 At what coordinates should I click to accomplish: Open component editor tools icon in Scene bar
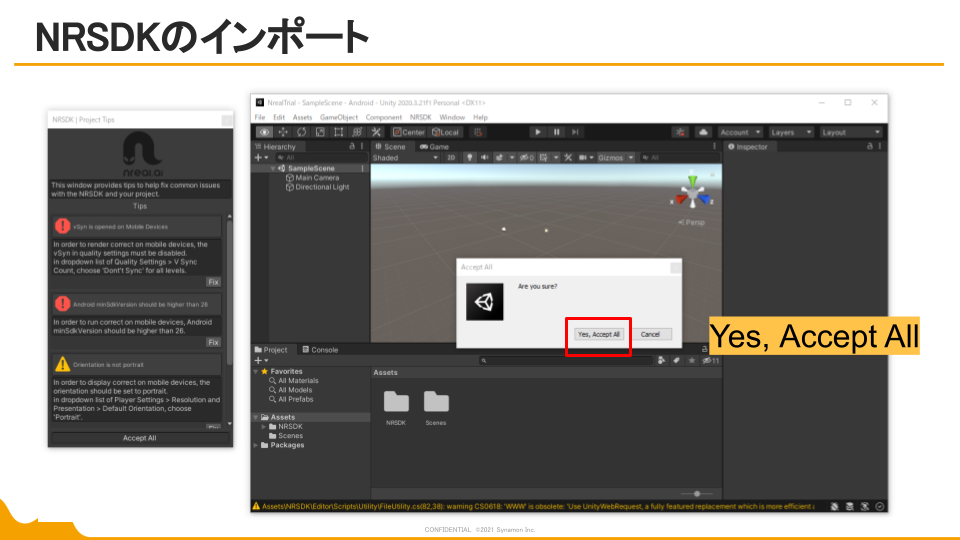point(568,157)
